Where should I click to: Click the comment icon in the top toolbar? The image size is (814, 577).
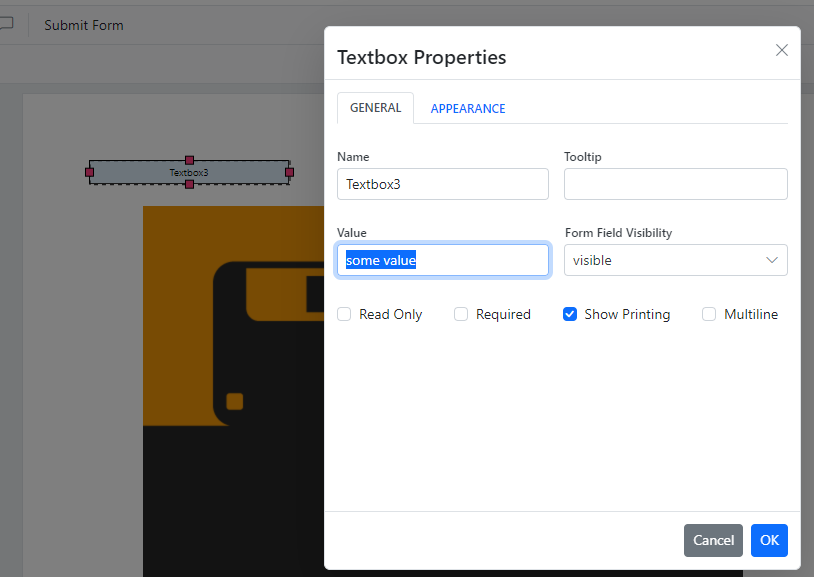6,24
